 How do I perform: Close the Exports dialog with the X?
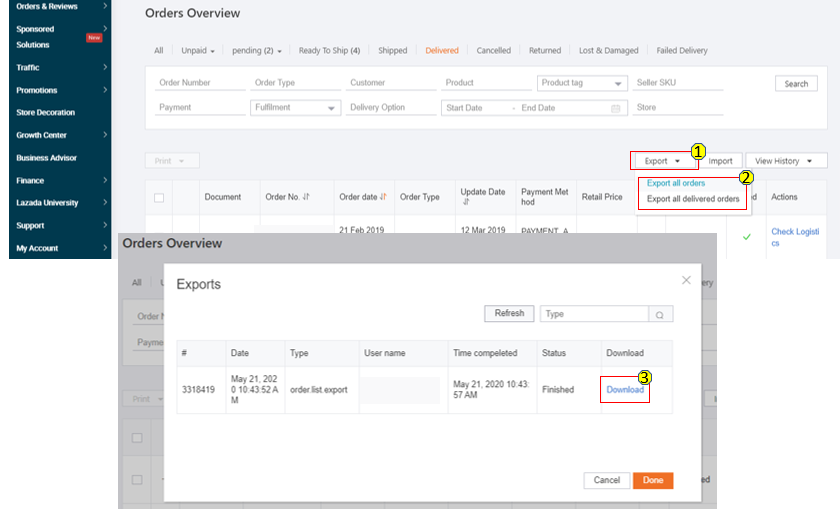click(686, 280)
